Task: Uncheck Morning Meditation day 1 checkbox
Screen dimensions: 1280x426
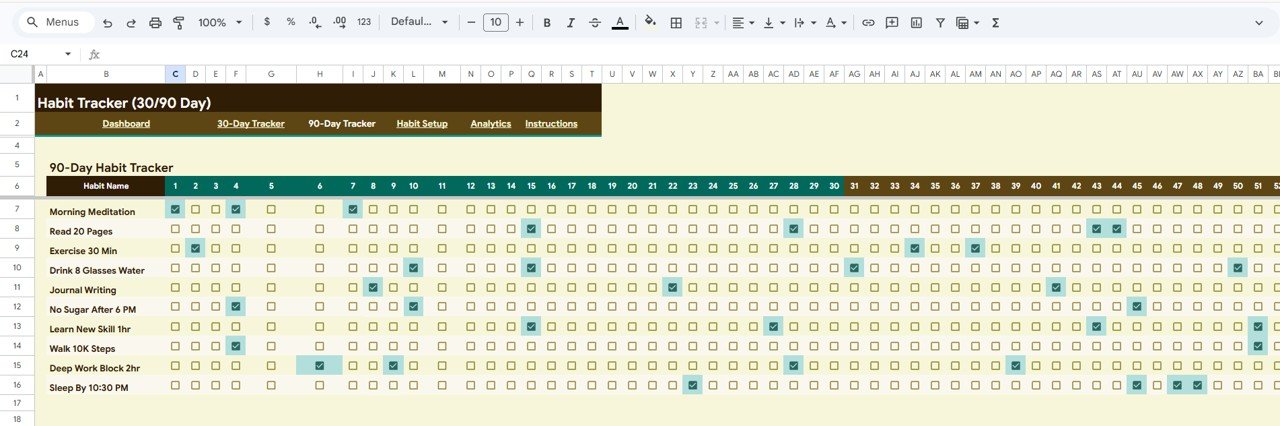Action: point(176,209)
